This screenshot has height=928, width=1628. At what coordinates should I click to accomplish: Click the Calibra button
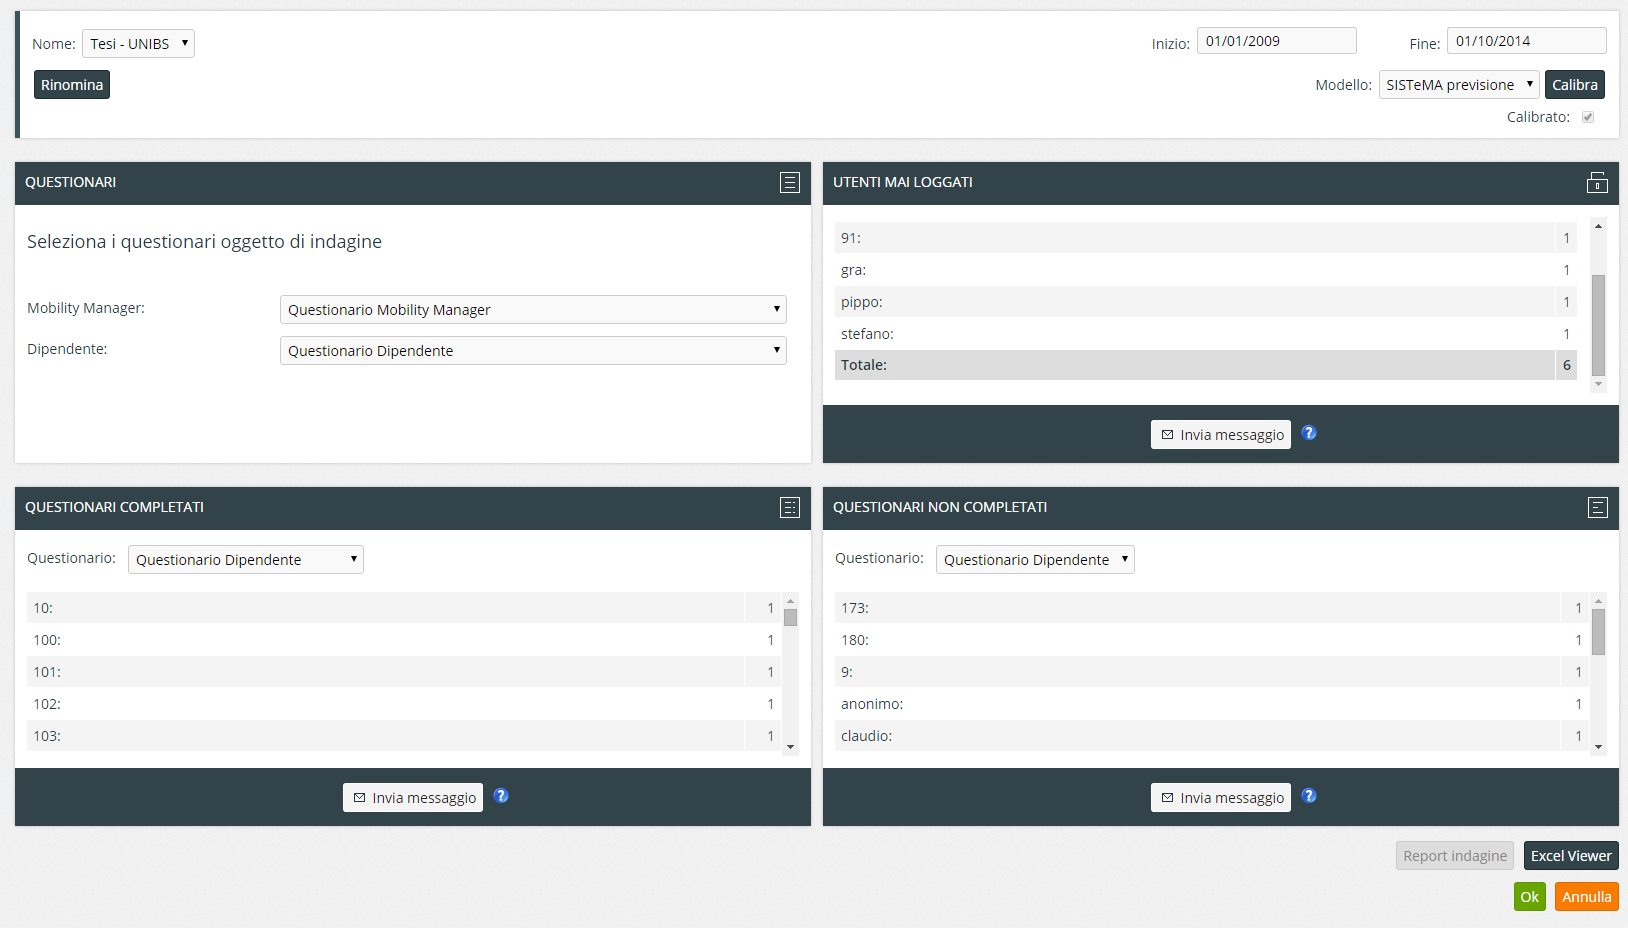click(1575, 85)
